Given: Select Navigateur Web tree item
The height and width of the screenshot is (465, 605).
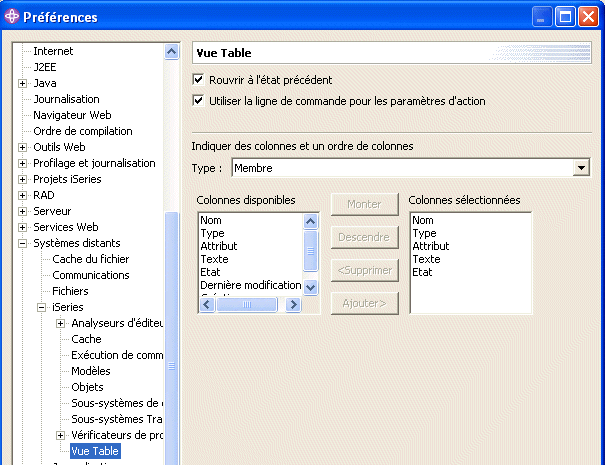Looking at the screenshot, I should tap(72, 115).
